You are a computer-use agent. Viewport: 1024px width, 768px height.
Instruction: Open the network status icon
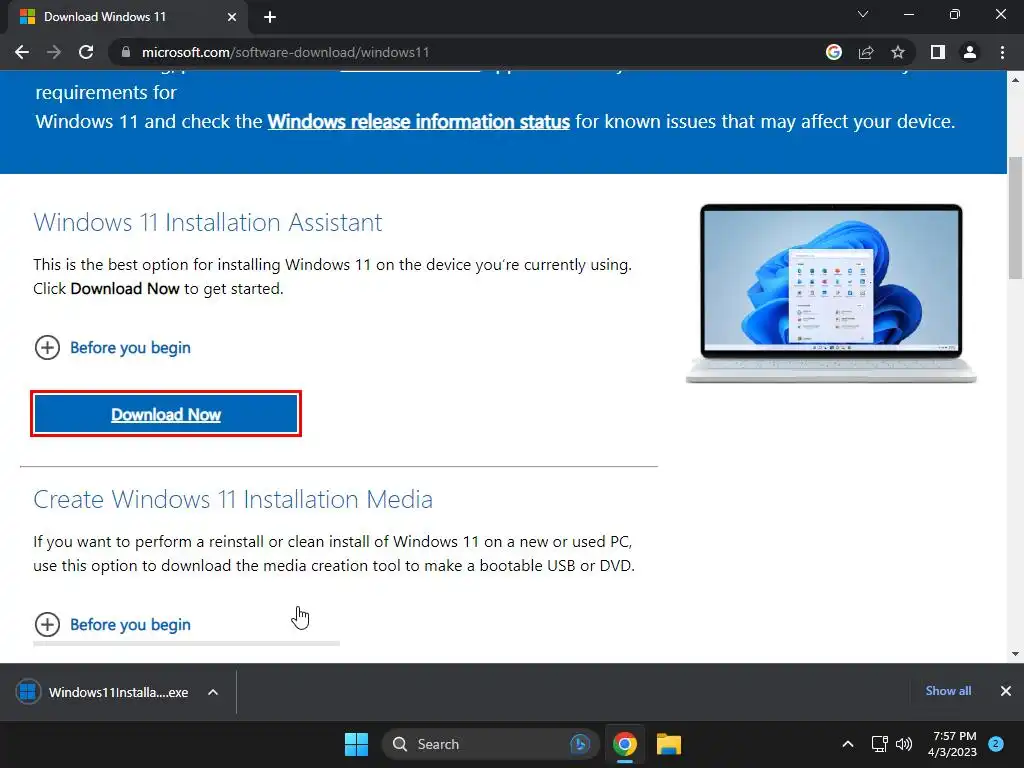tap(880, 744)
